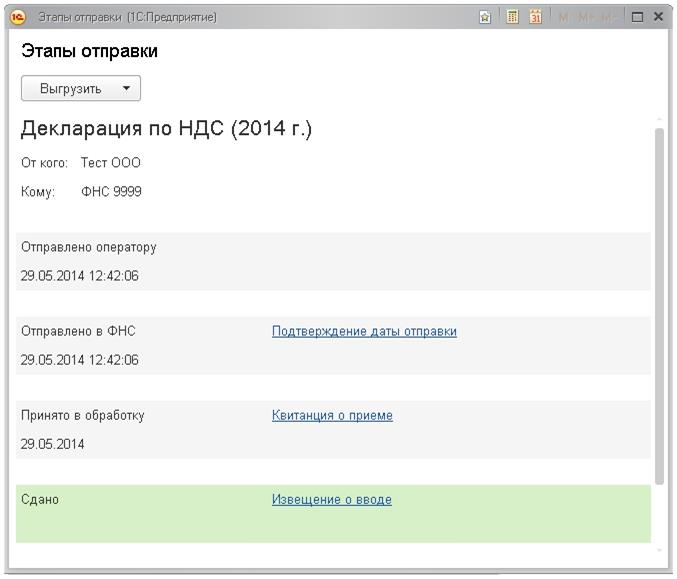Maximize the Этапы отправки window
The height and width of the screenshot is (579, 677).
[637, 17]
